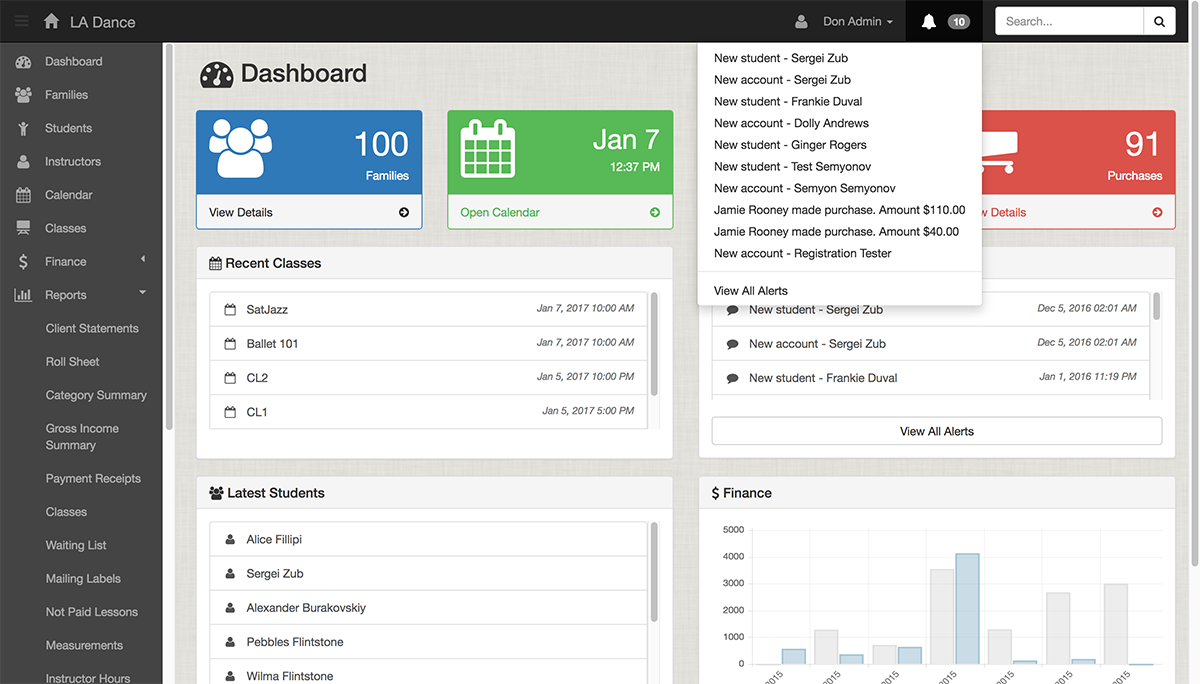Collapse the Reports sidebar submenu
This screenshot has height=684, width=1200.
click(x=143, y=293)
